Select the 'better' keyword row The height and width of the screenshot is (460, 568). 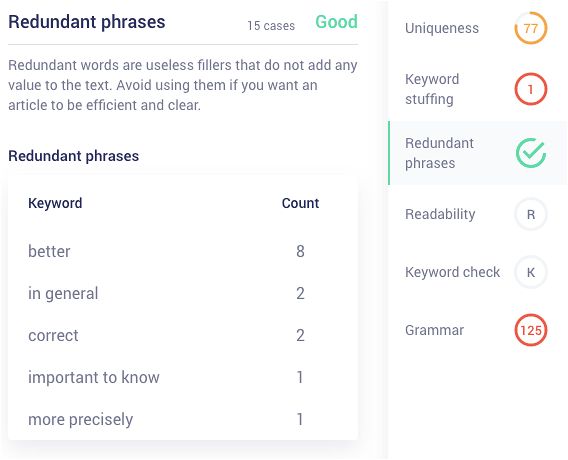pyautogui.click(x=183, y=251)
